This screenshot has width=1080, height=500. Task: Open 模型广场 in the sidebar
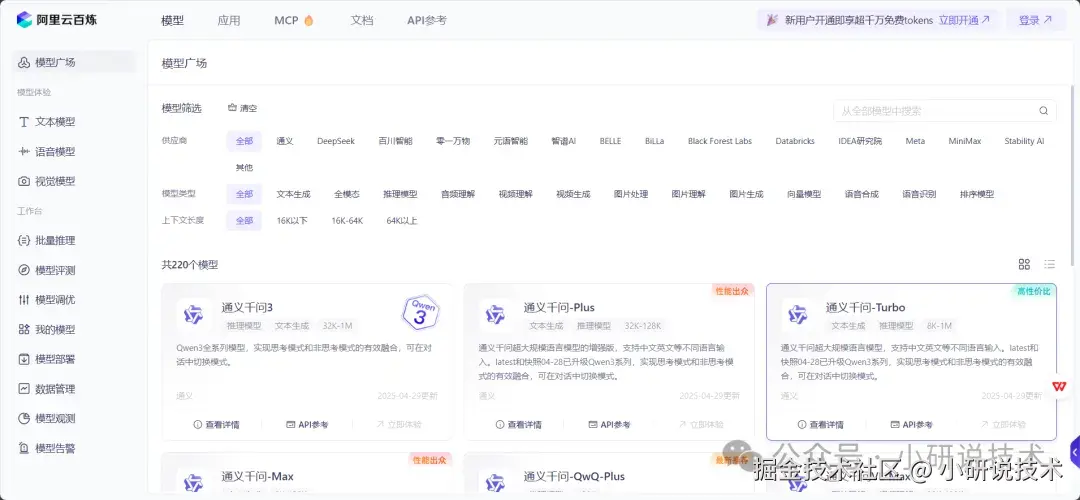(x=74, y=62)
